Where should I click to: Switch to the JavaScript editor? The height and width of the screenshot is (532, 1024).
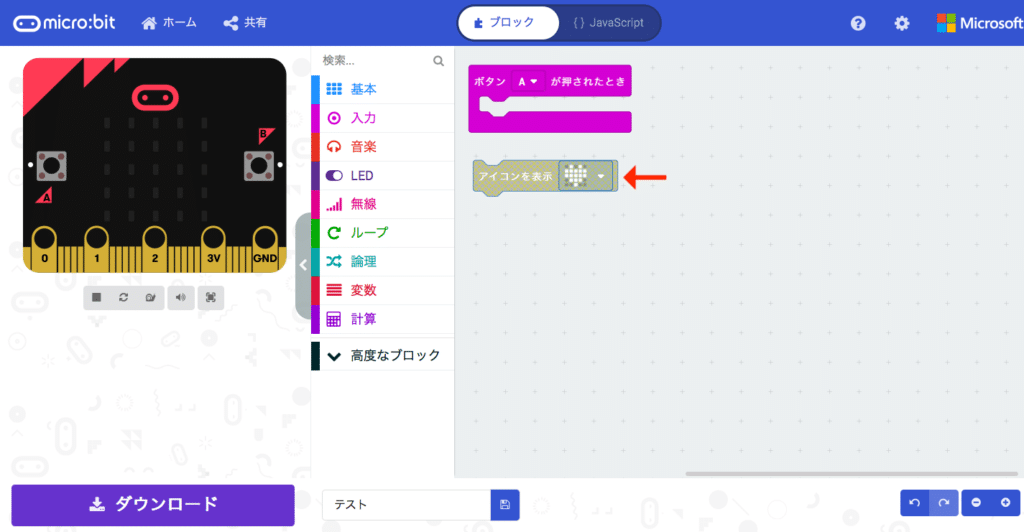pyautogui.click(x=609, y=23)
